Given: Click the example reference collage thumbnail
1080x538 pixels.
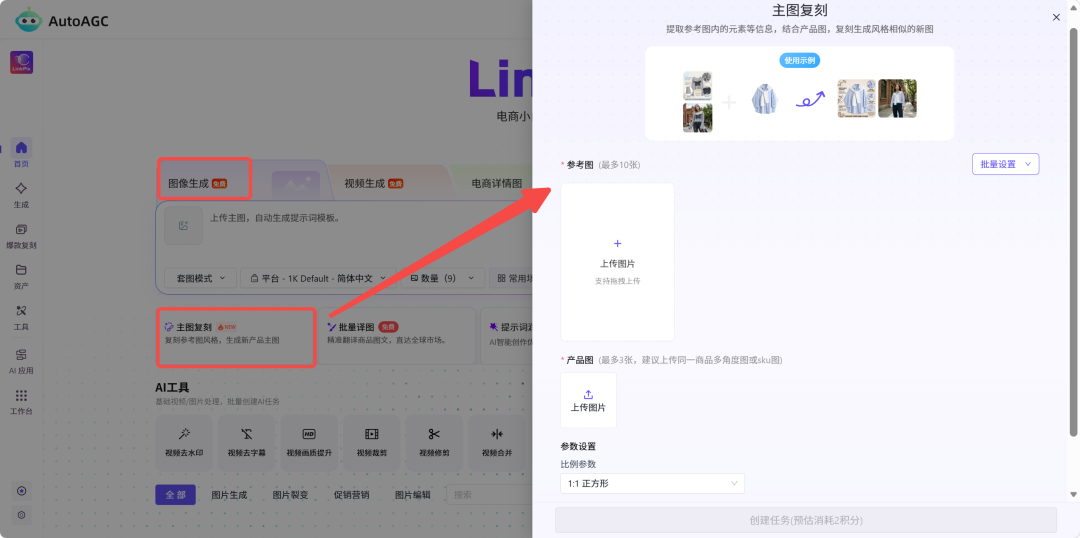Looking at the screenshot, I should click(698, 86).
